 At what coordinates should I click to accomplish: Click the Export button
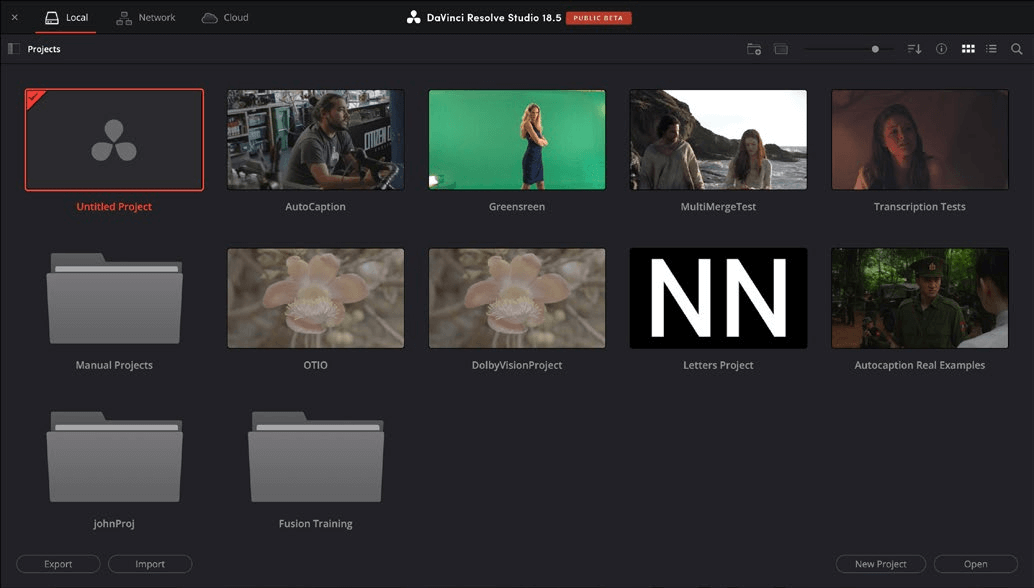pyautogui.click(x=58, y=564)
